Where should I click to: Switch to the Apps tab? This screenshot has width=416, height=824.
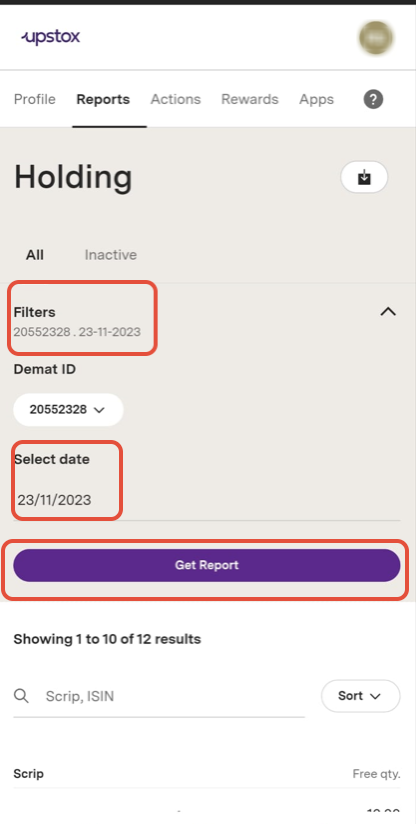[316, 99]
